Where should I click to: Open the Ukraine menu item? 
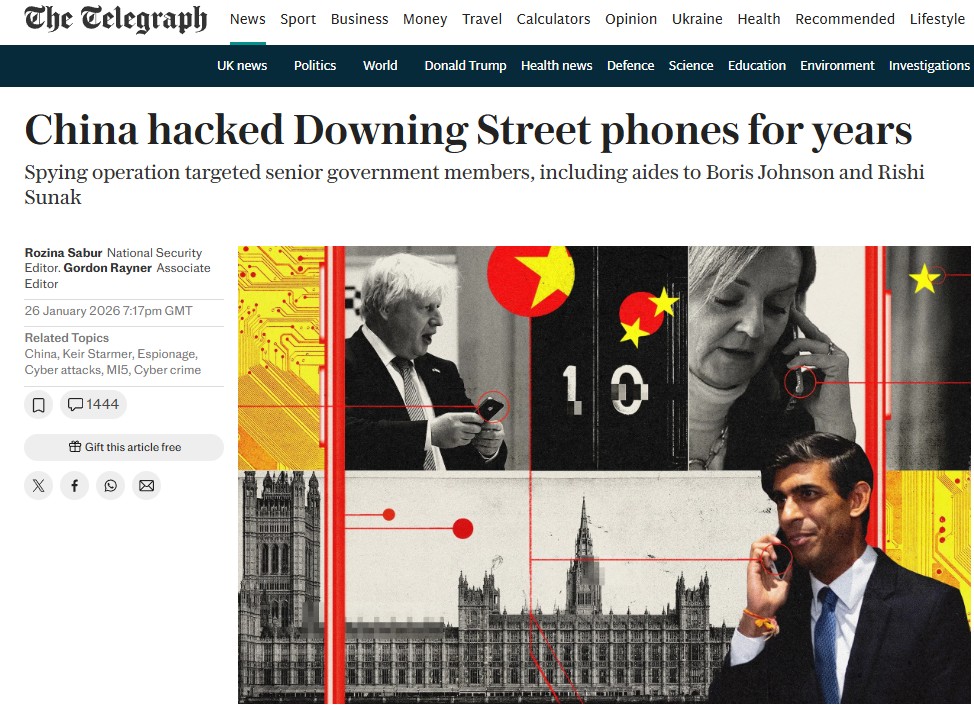[697, 19]
